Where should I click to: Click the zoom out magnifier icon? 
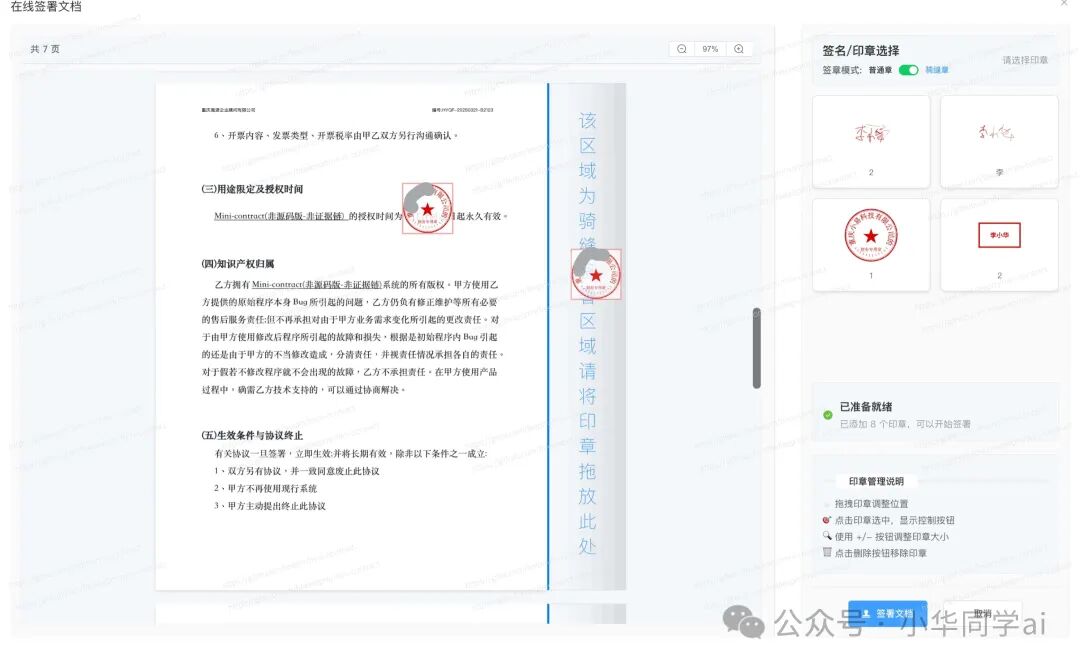pos(682,48)
